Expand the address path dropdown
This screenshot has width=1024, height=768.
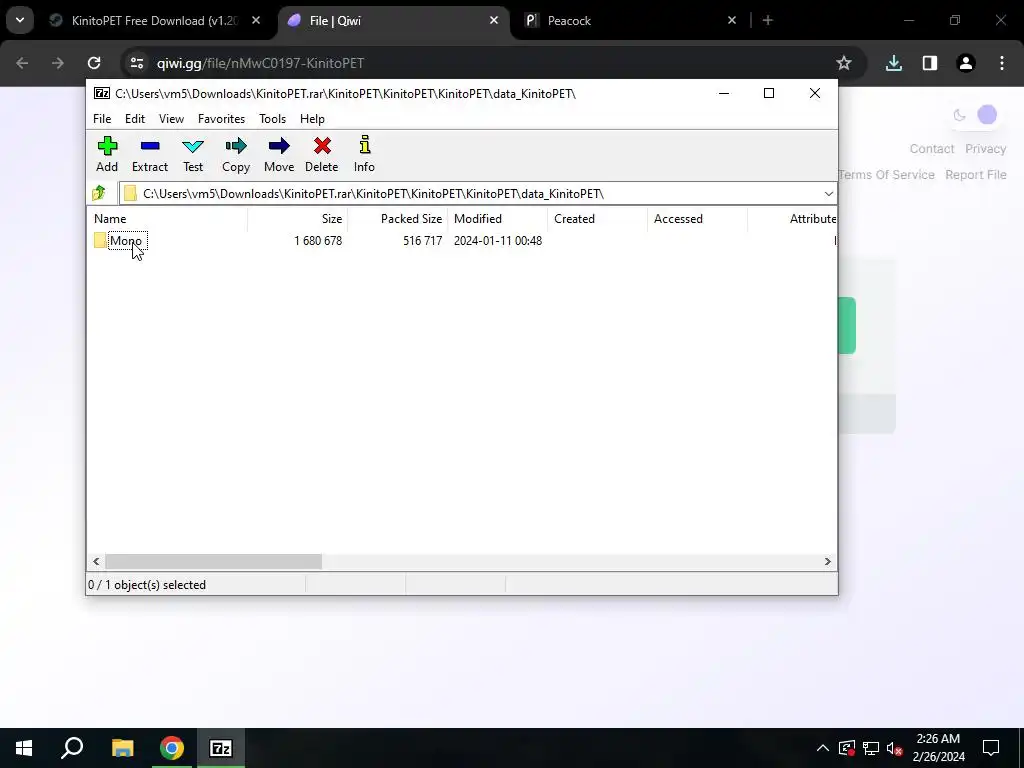pos(828,193)
